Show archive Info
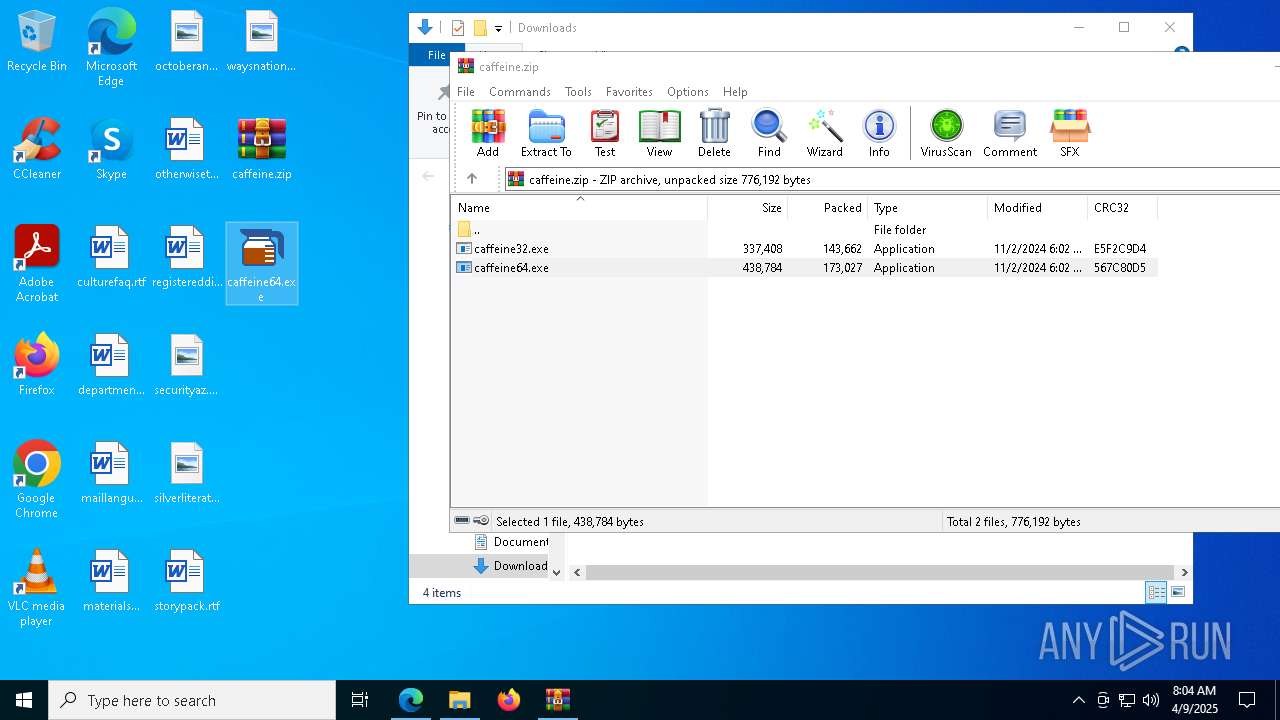This screenshot has height=720, width=1280. pyautogui.click(x=879, y=134)
